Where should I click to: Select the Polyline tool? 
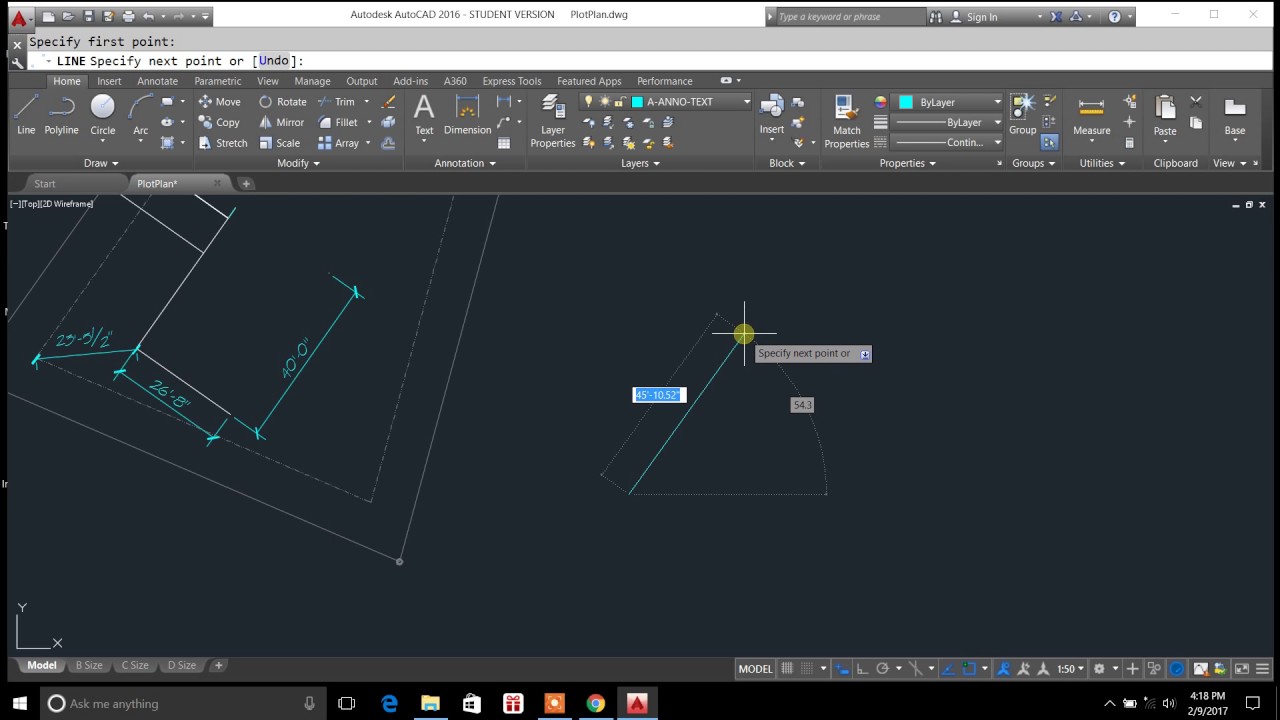point(61,115)
